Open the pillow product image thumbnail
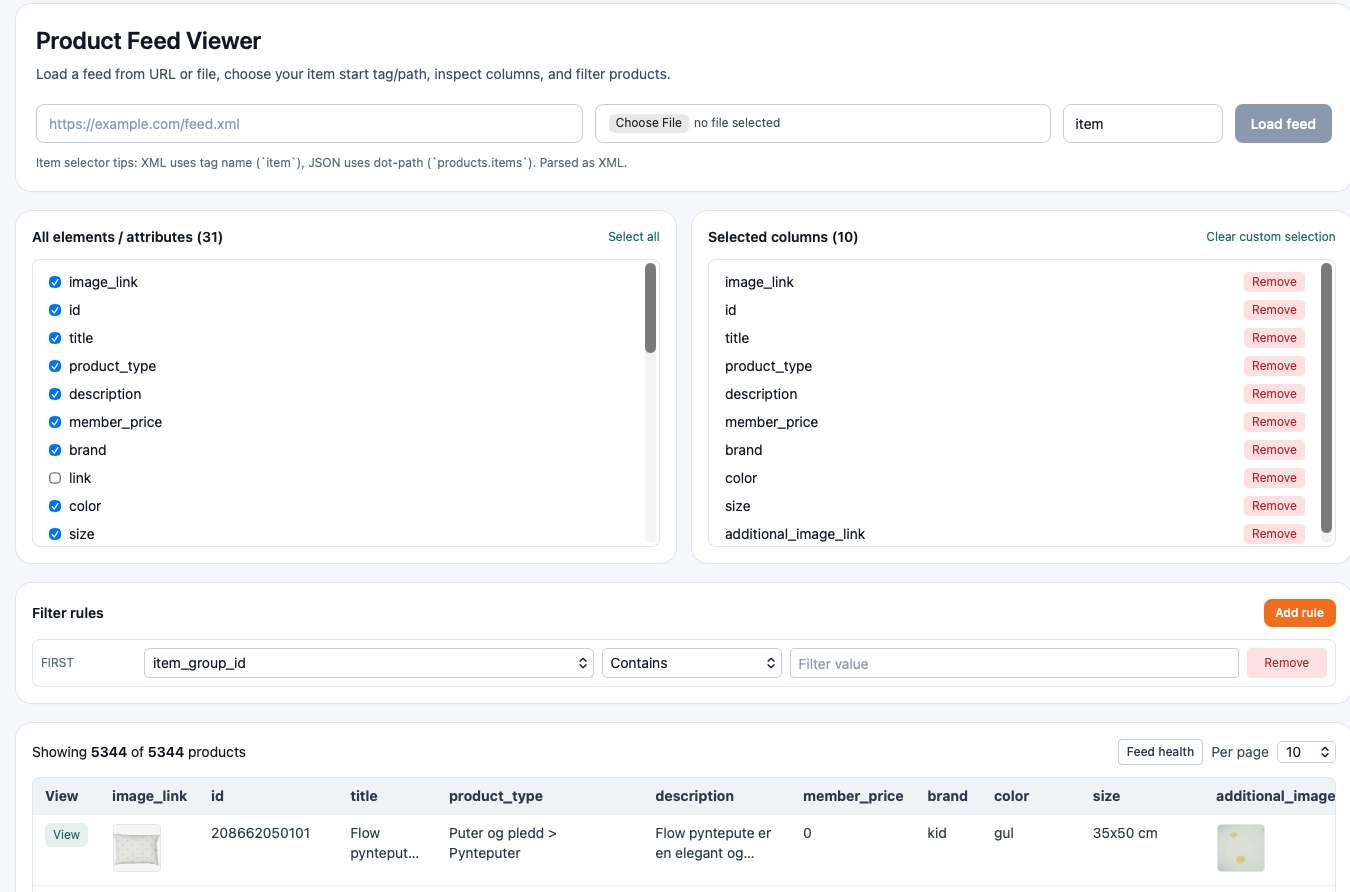 (137, 848)
